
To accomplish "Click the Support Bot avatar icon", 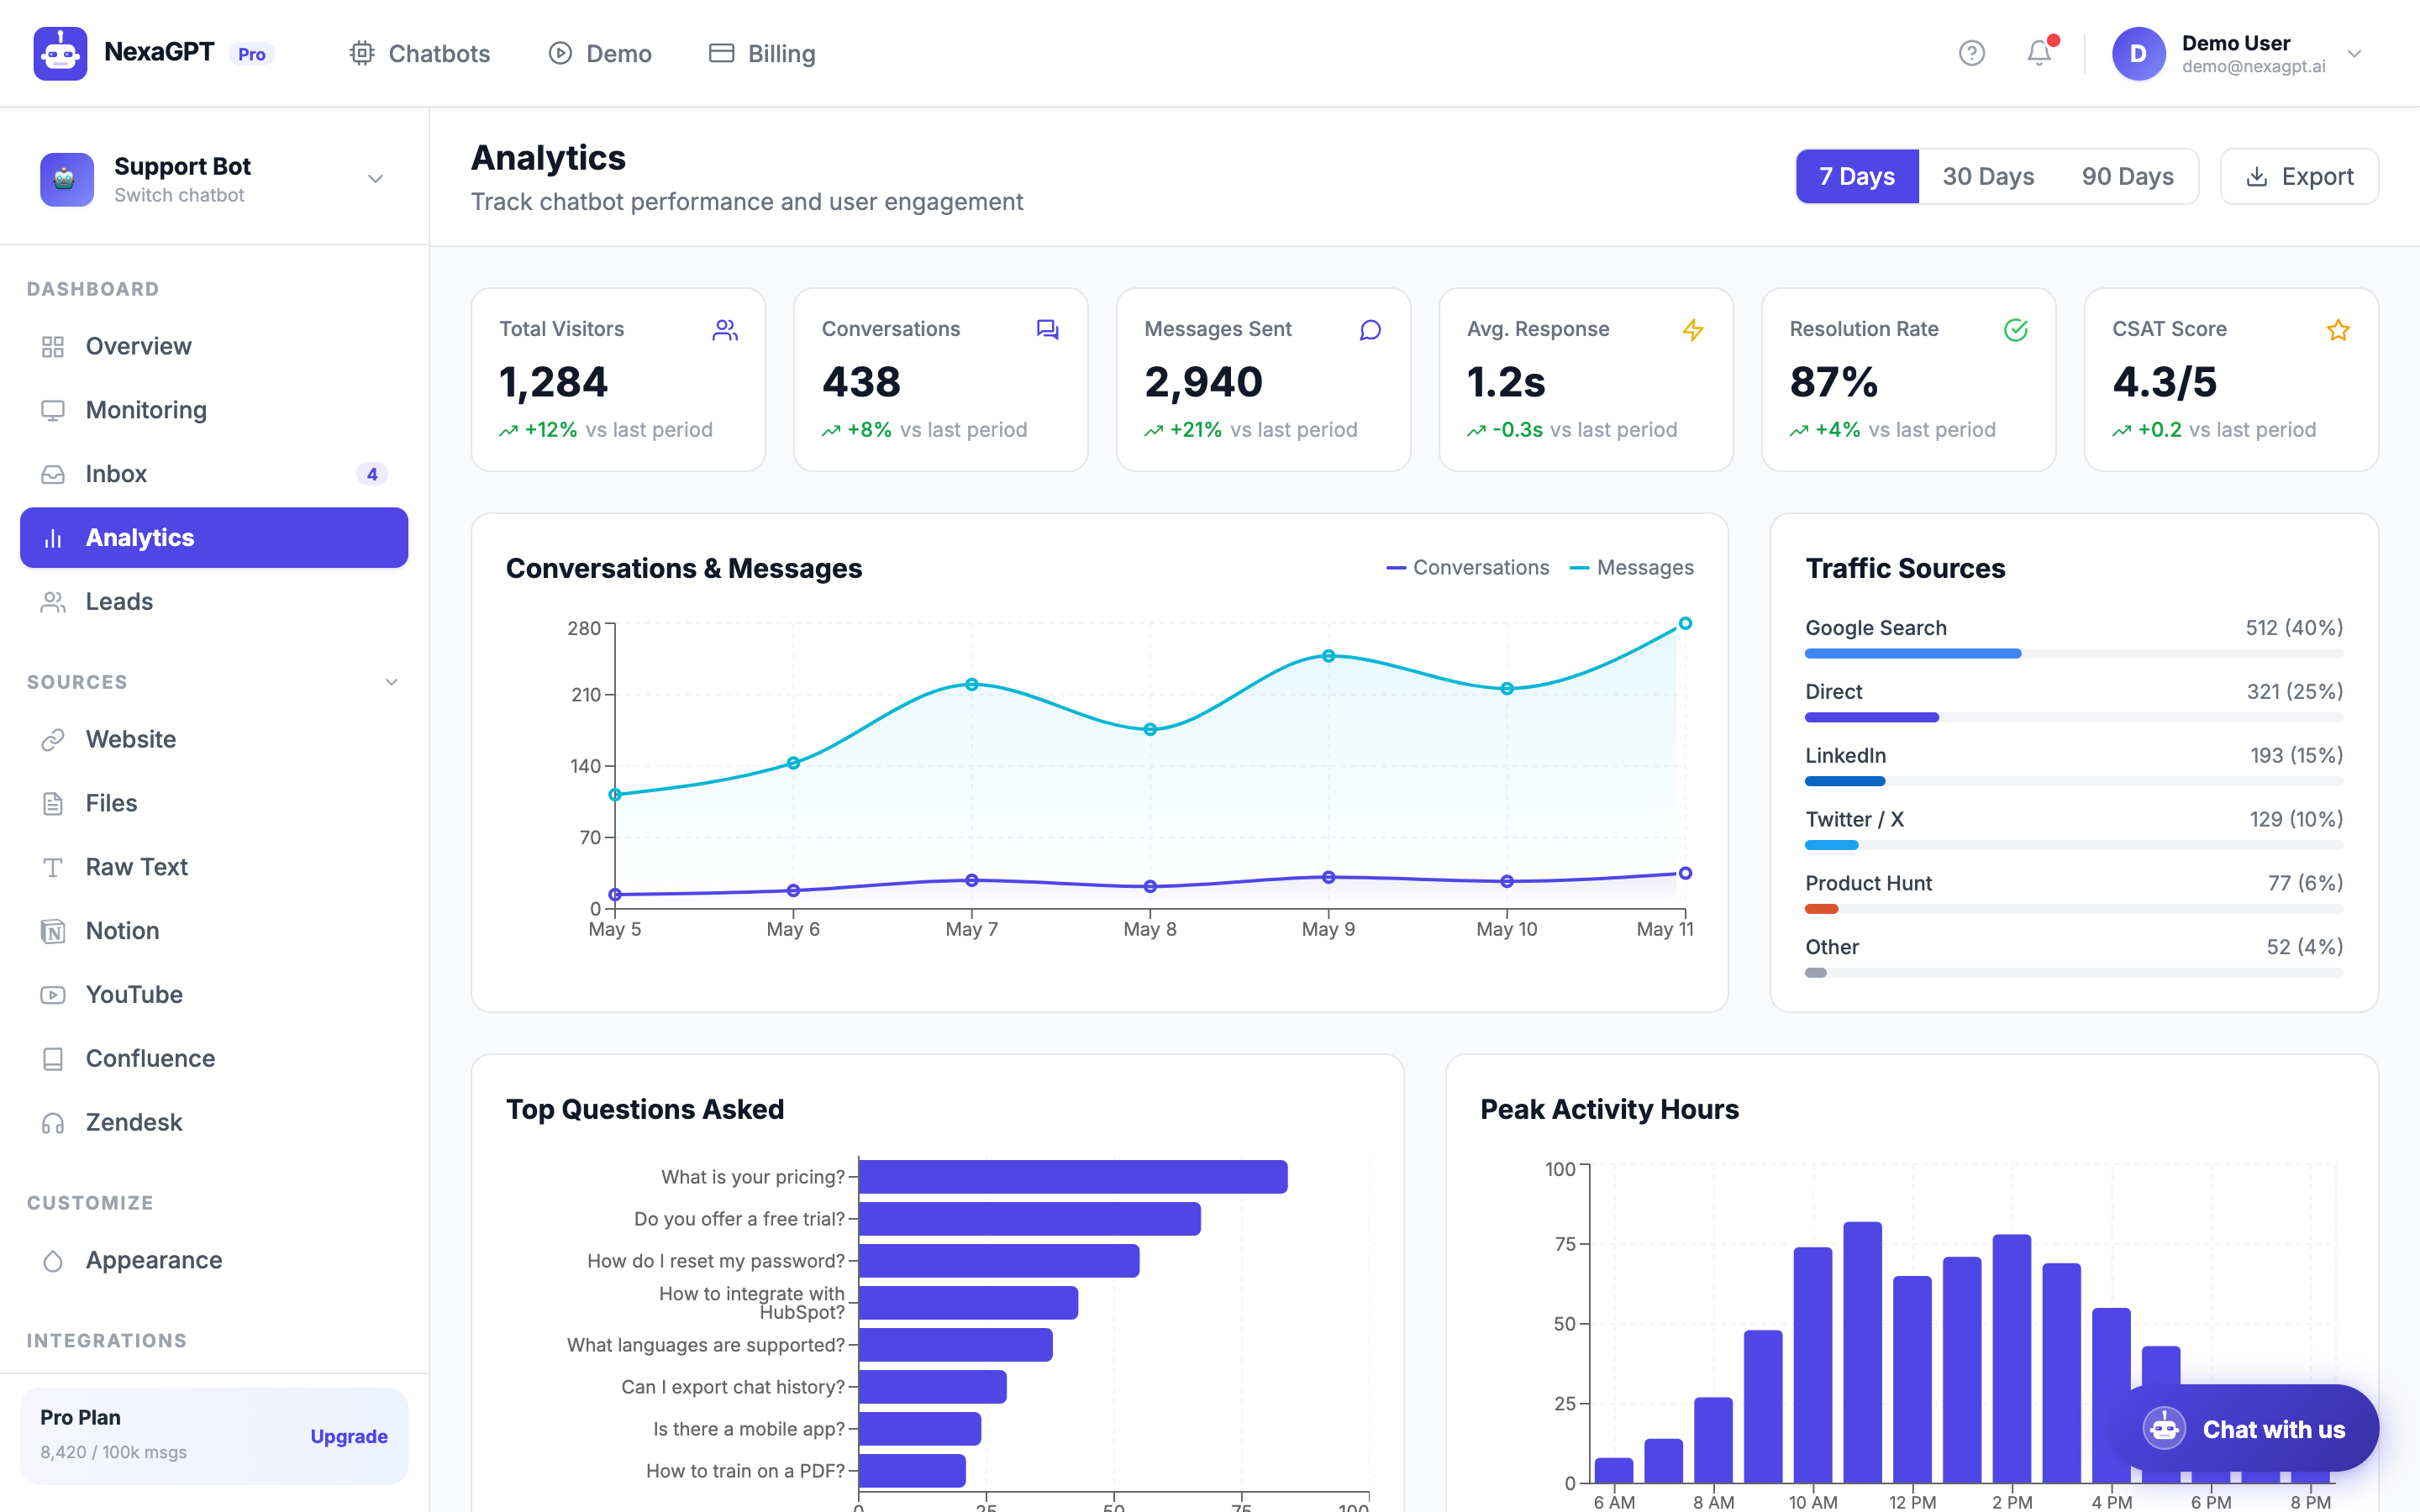I will (x=66, y=179).
